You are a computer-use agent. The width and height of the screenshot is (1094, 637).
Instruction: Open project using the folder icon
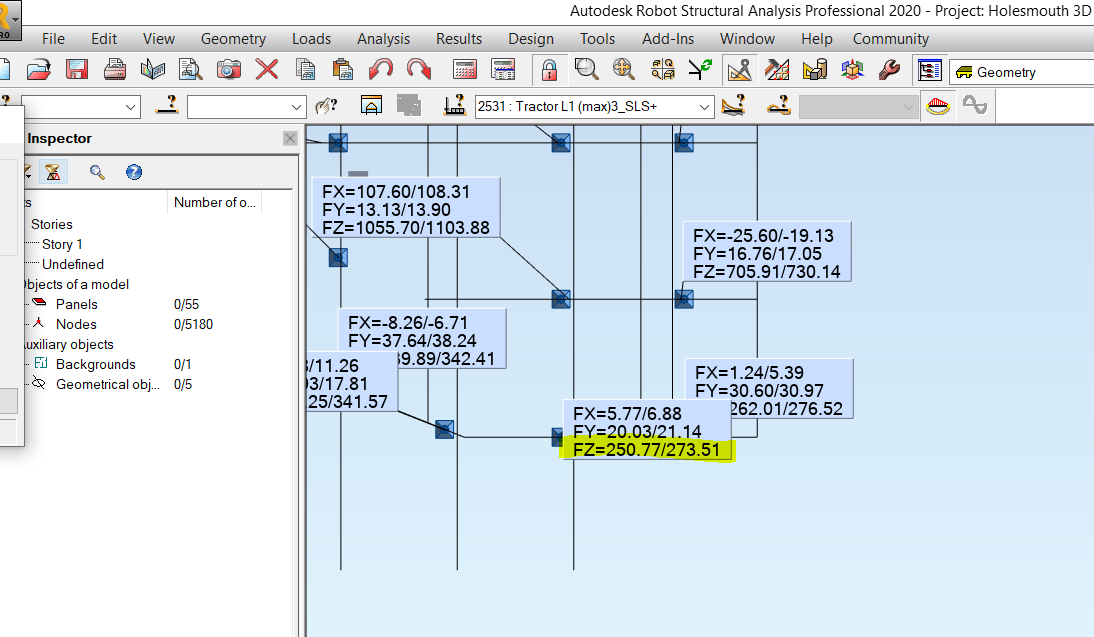[39, 70]
